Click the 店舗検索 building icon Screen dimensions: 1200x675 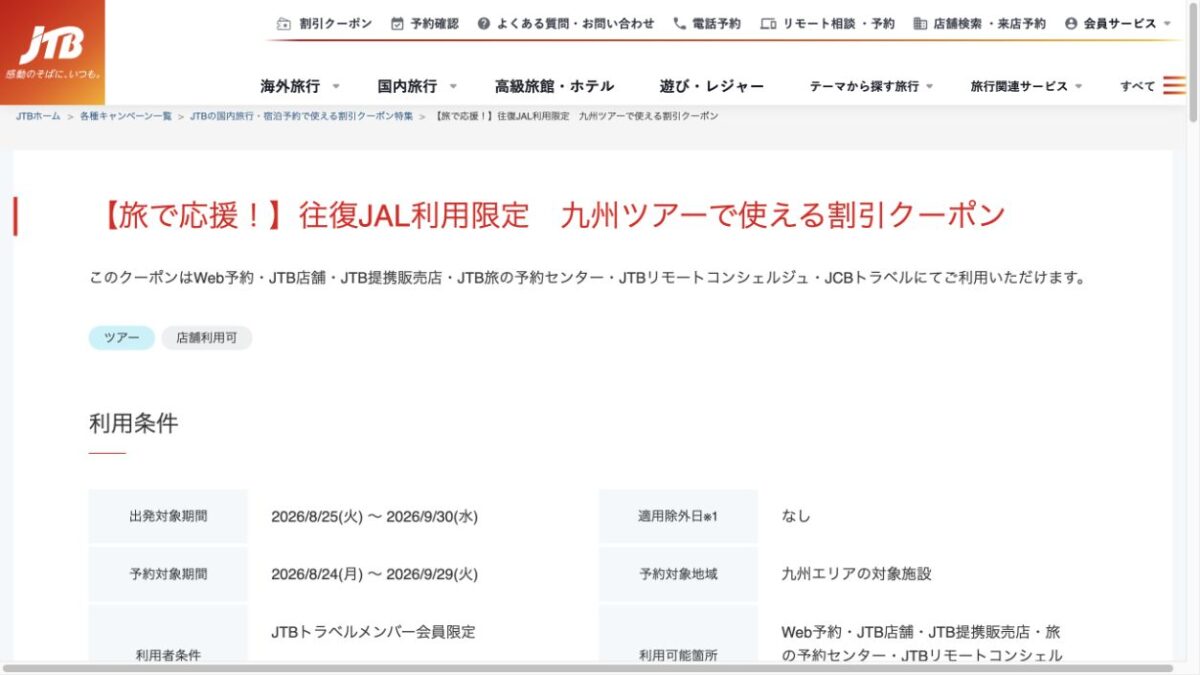click(x=919, y=23)
